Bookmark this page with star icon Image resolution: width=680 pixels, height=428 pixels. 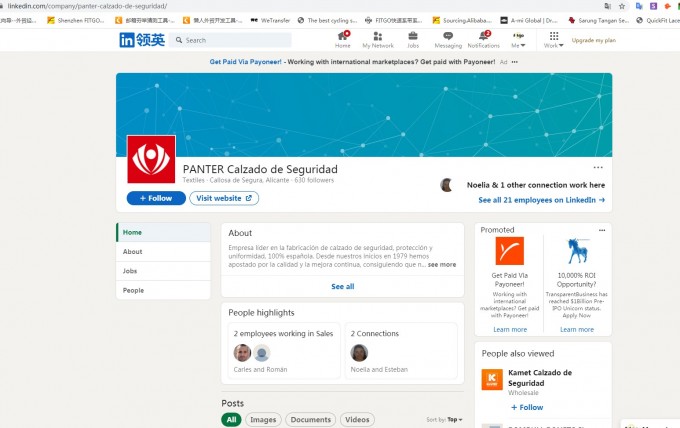pyautogui.click(x=622, y=6)
